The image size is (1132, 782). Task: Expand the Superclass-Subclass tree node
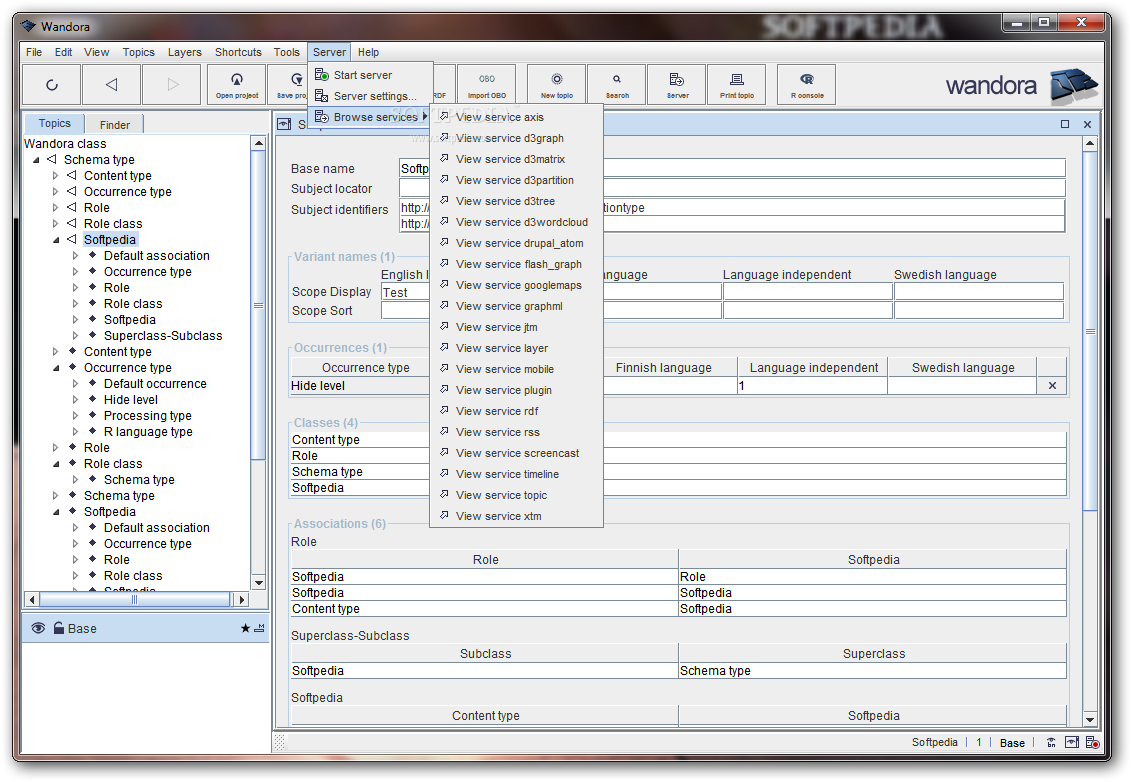tap(76, 336)
